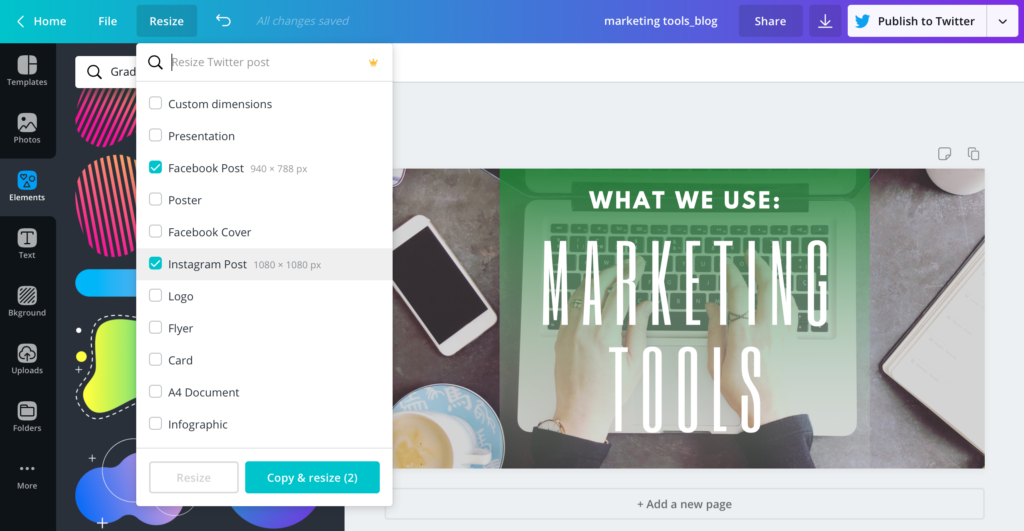Click the All changes saved status
The width and height of the screenshot is (1024, 531).
tap(302, 21)
